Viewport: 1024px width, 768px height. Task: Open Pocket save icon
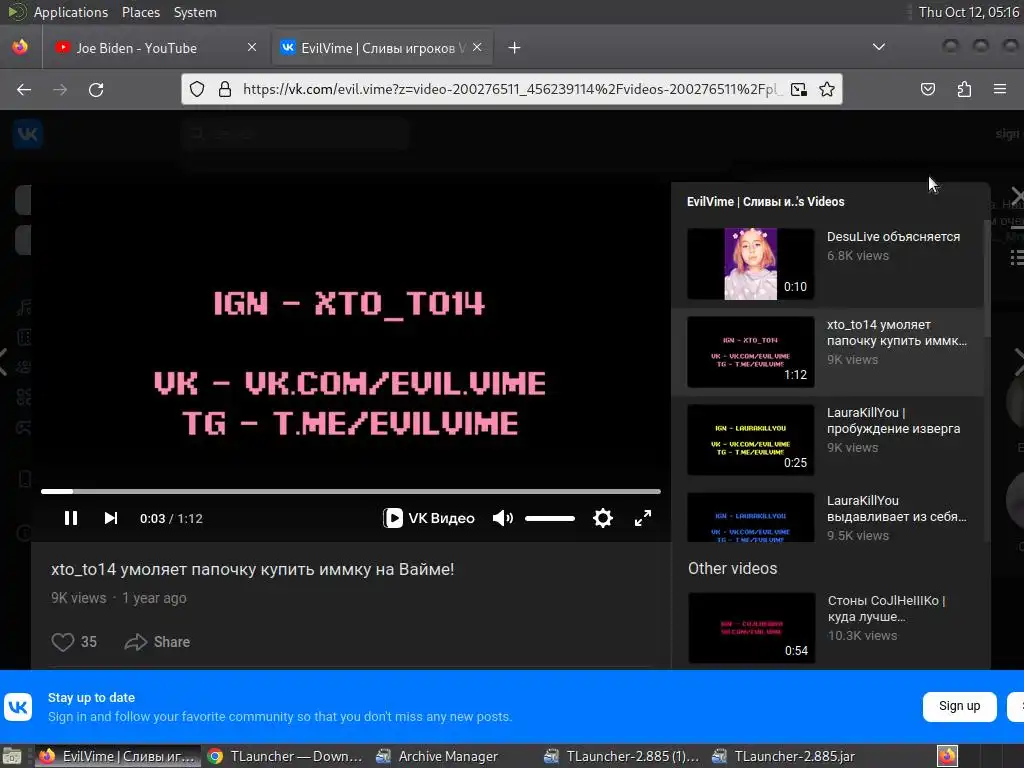coord(927,89)
